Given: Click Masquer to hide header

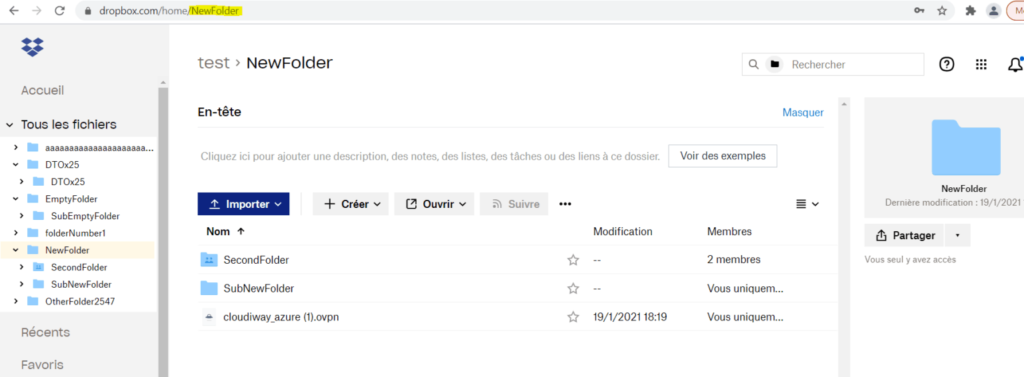Looking at the screenshot, I should (803, 112).
